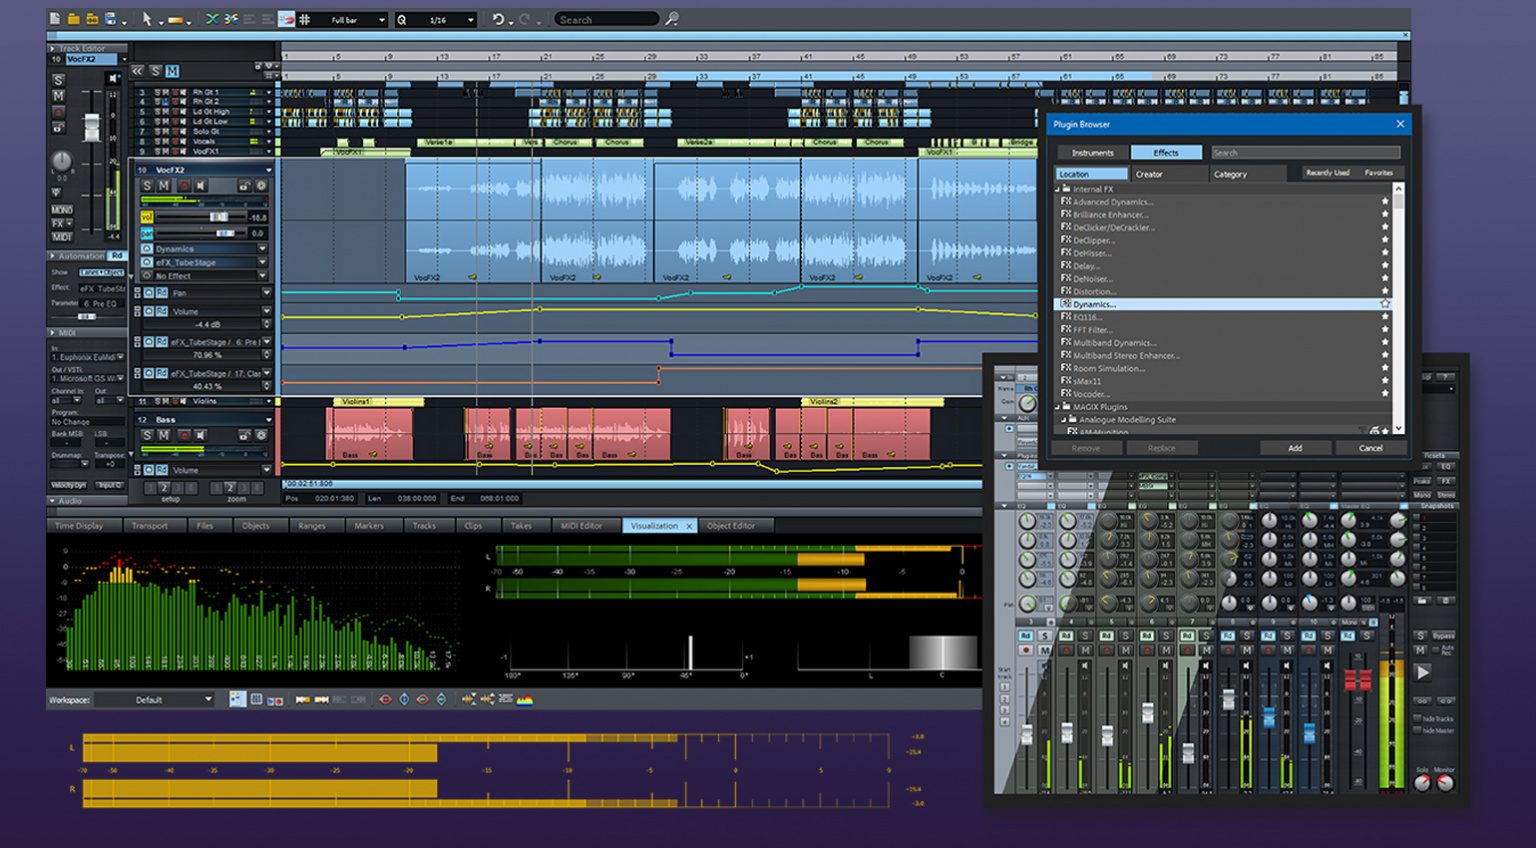1536x848 pixels.
Task: Toggle Rd read mode on Volume automation lane
Action: coord(162,311)
